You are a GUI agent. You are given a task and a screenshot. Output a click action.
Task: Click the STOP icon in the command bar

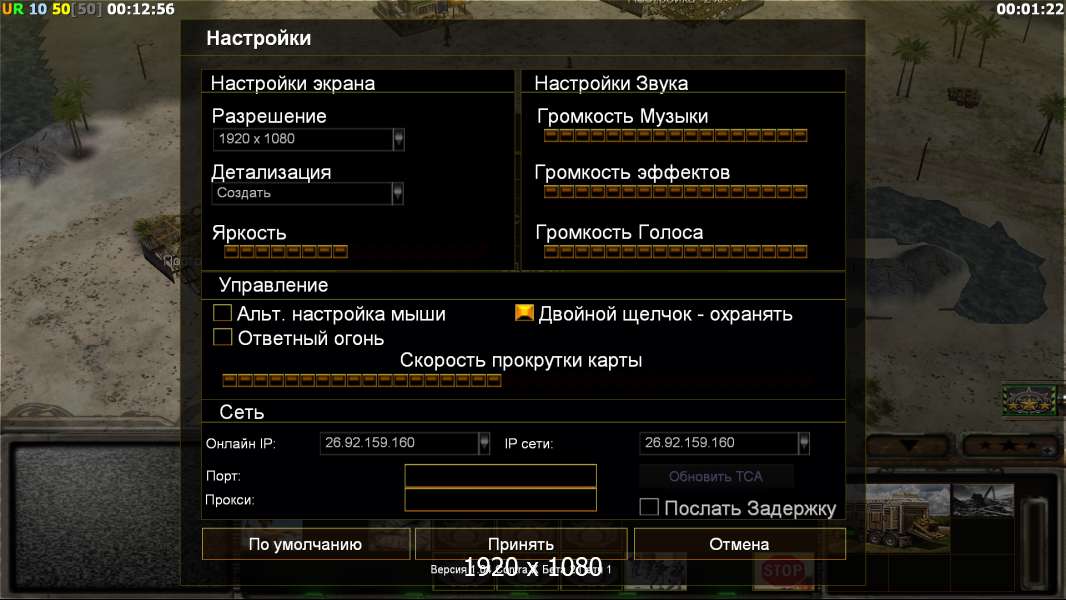click(783, 571)
